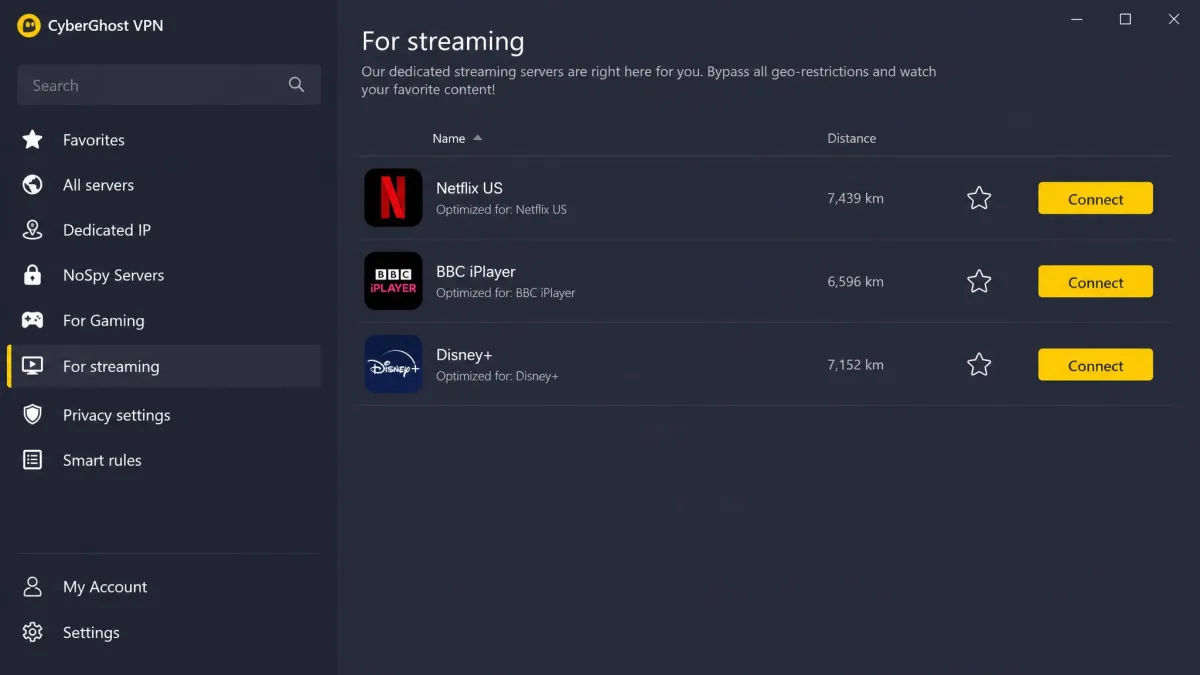
Task: Click the Smart rules list icon
Action: tap(33, 460)
